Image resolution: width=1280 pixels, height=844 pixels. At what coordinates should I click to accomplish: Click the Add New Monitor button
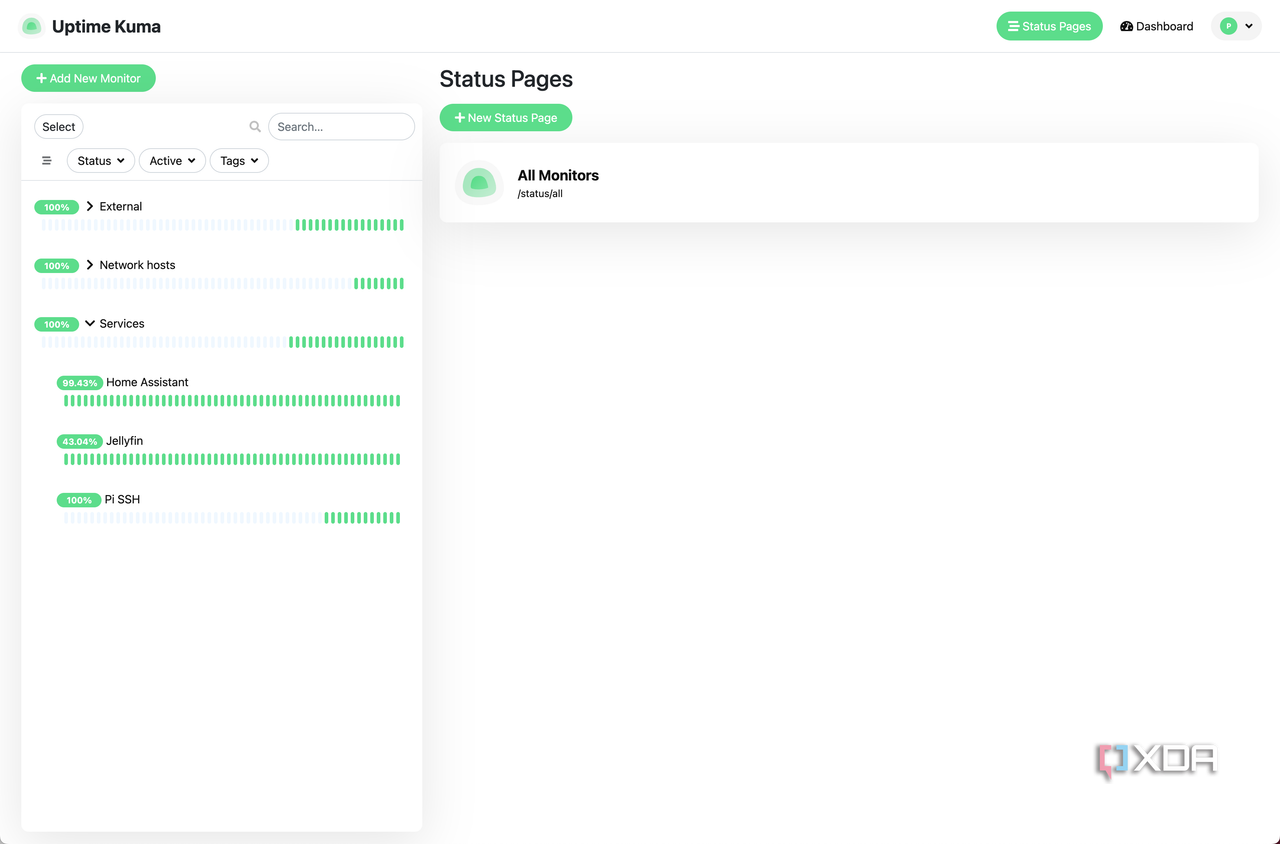click(88, 78)
